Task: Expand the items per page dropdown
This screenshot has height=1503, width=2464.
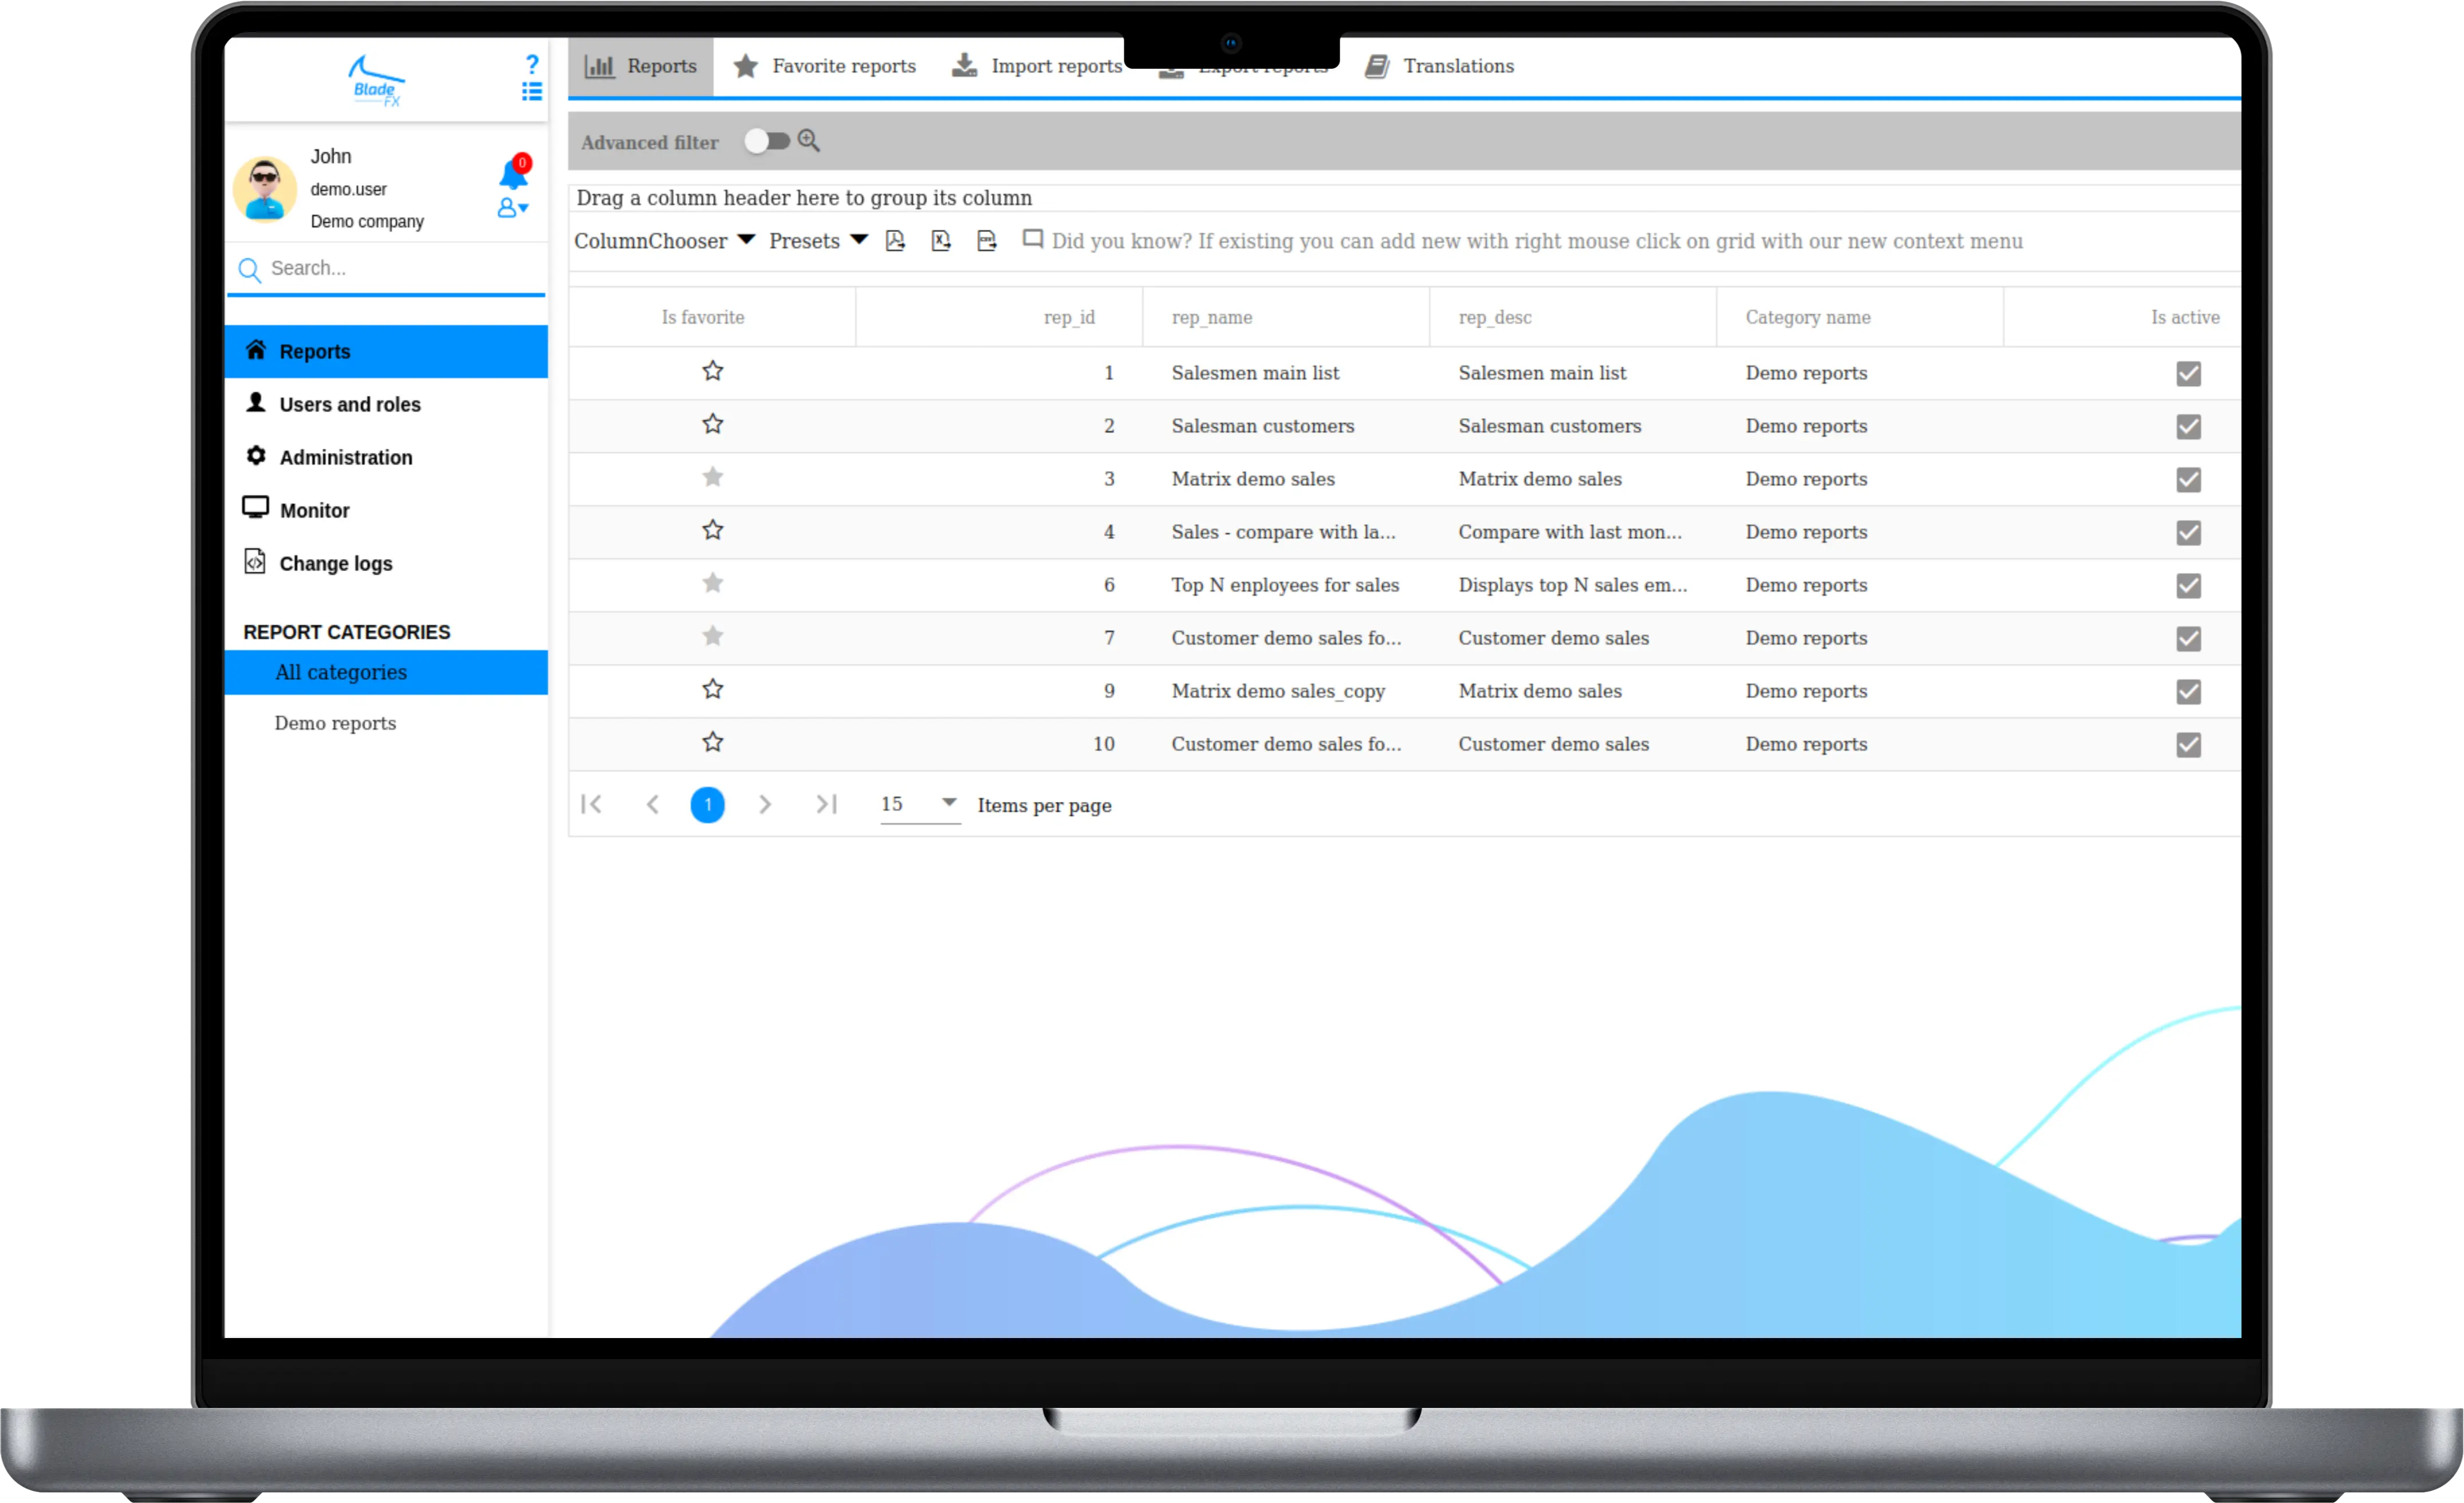Action: click(x=948, y=803)
